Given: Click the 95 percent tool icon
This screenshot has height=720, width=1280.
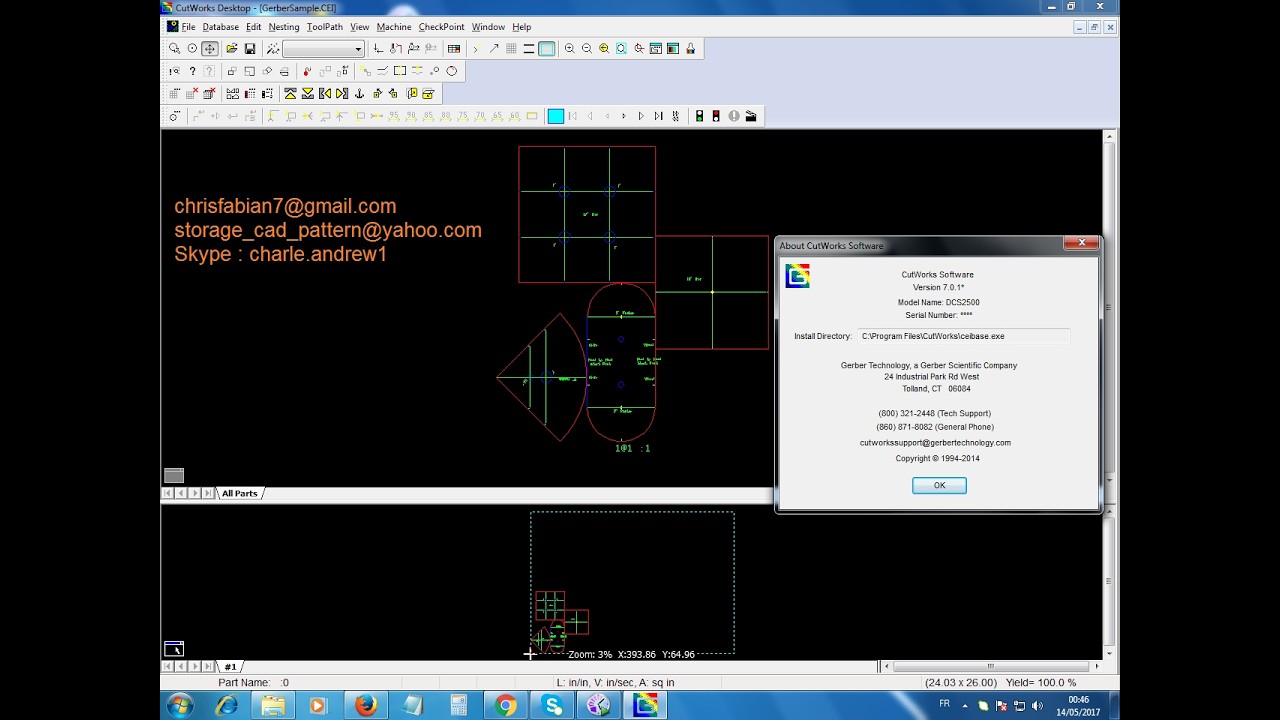Looking at the screenshot, I should pos(394,116).
